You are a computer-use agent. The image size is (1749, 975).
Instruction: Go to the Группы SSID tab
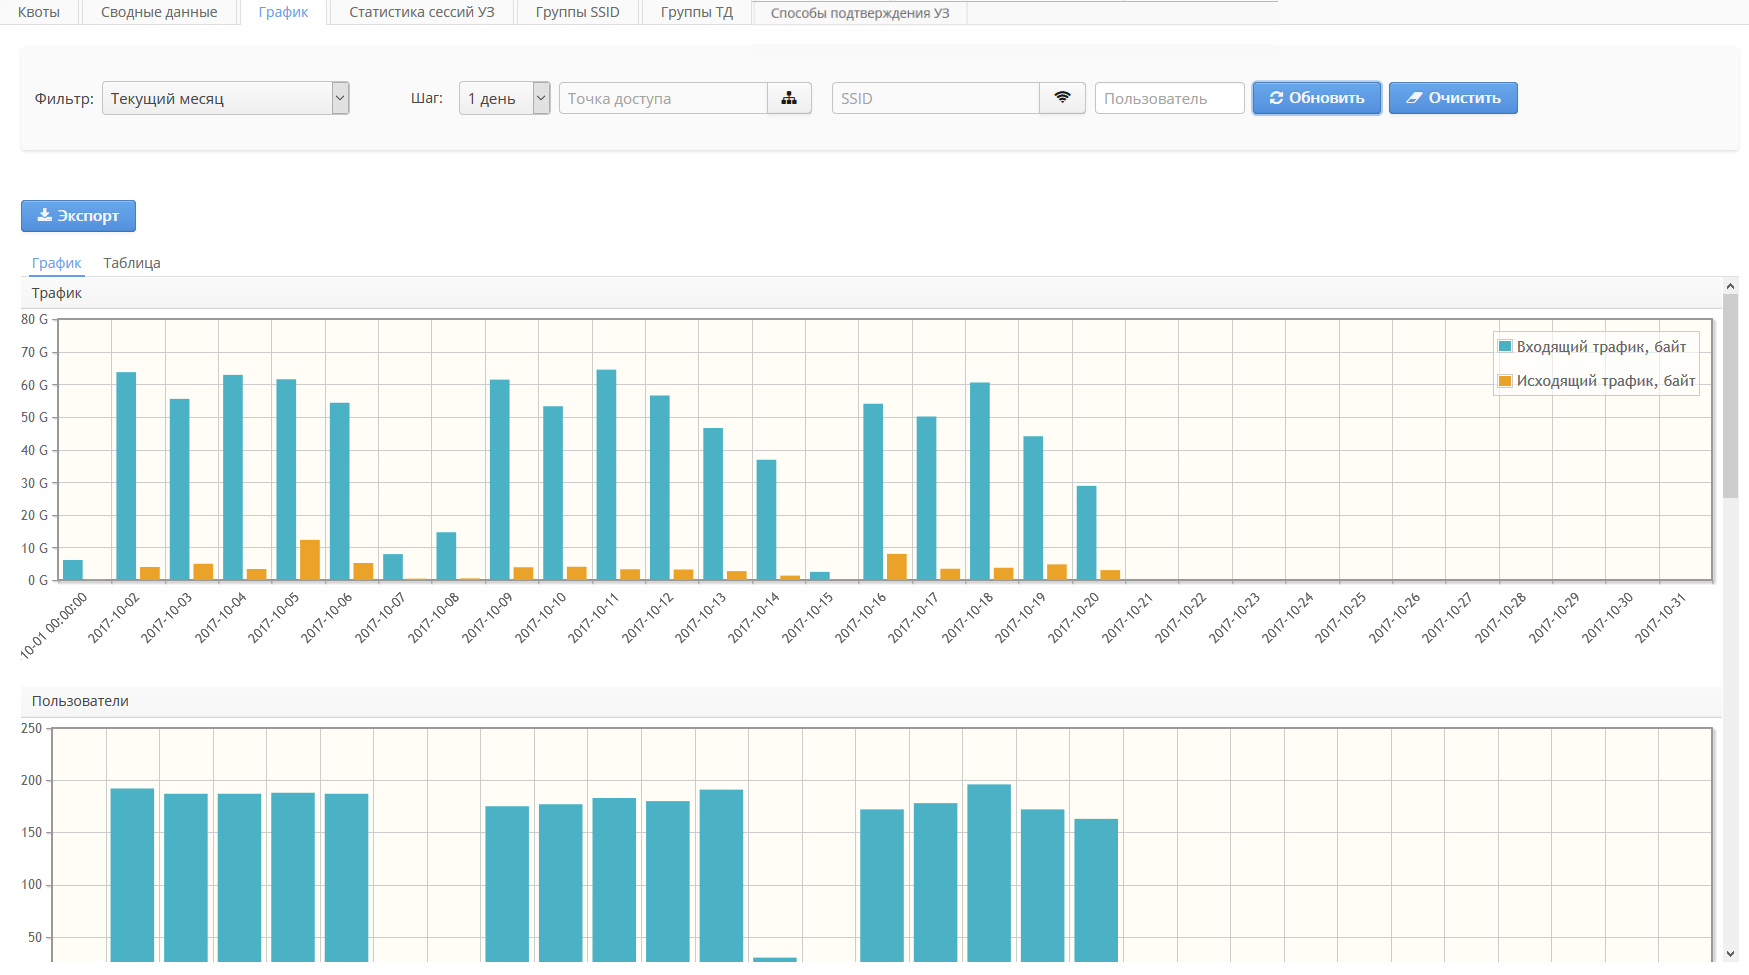point(577,12)
